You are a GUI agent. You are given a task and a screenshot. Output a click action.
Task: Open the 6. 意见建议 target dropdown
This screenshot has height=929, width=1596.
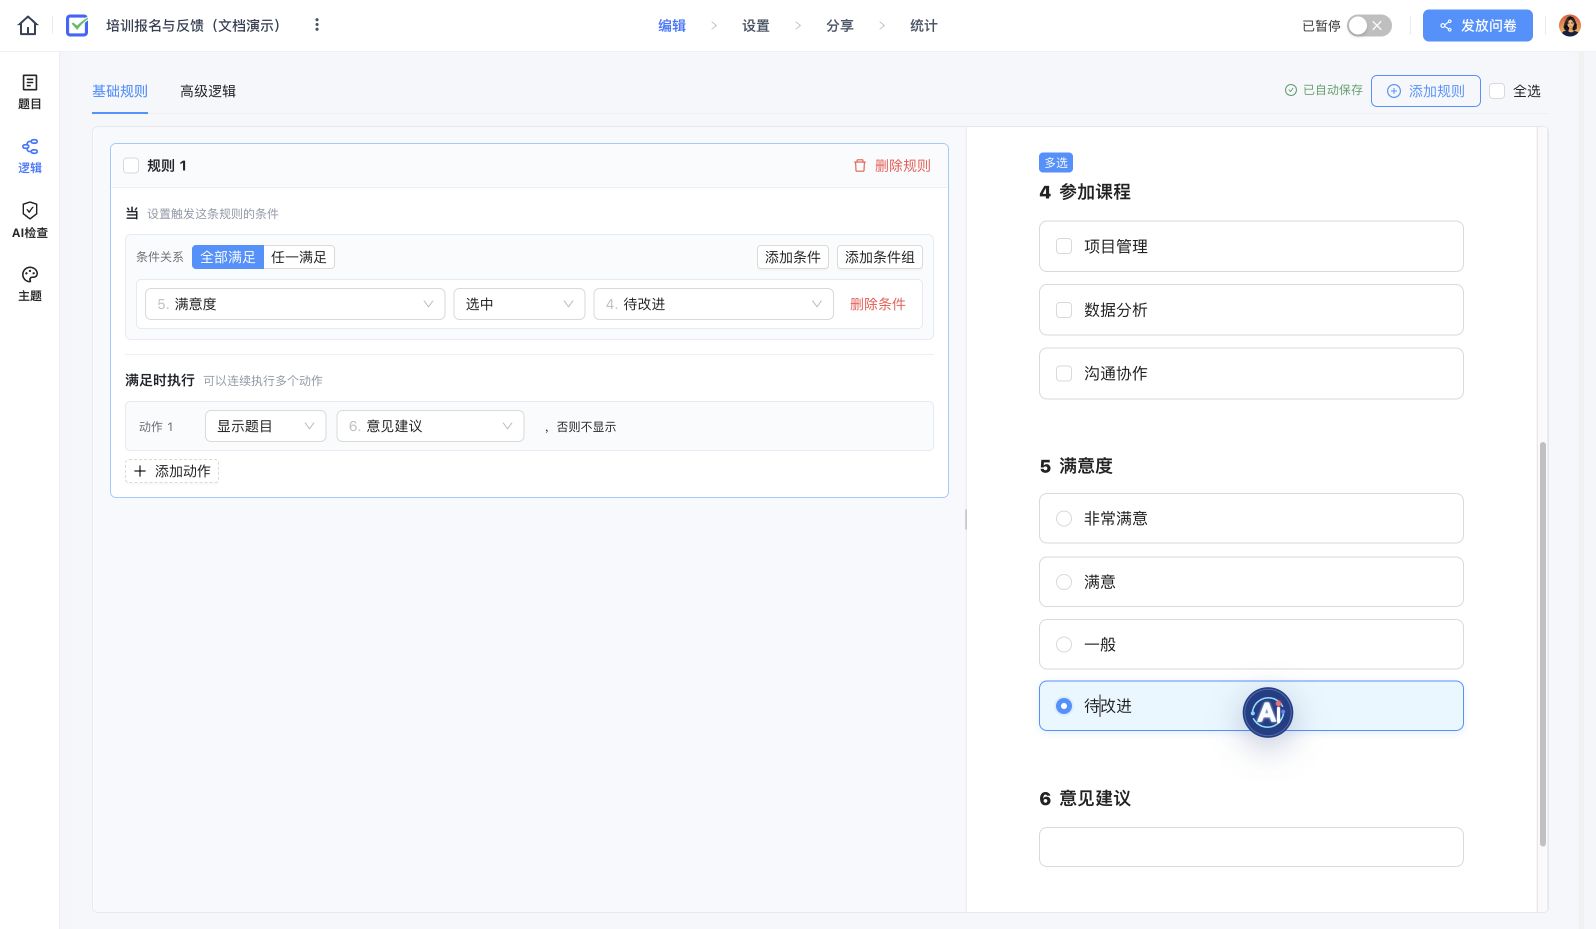click(430, 426)
